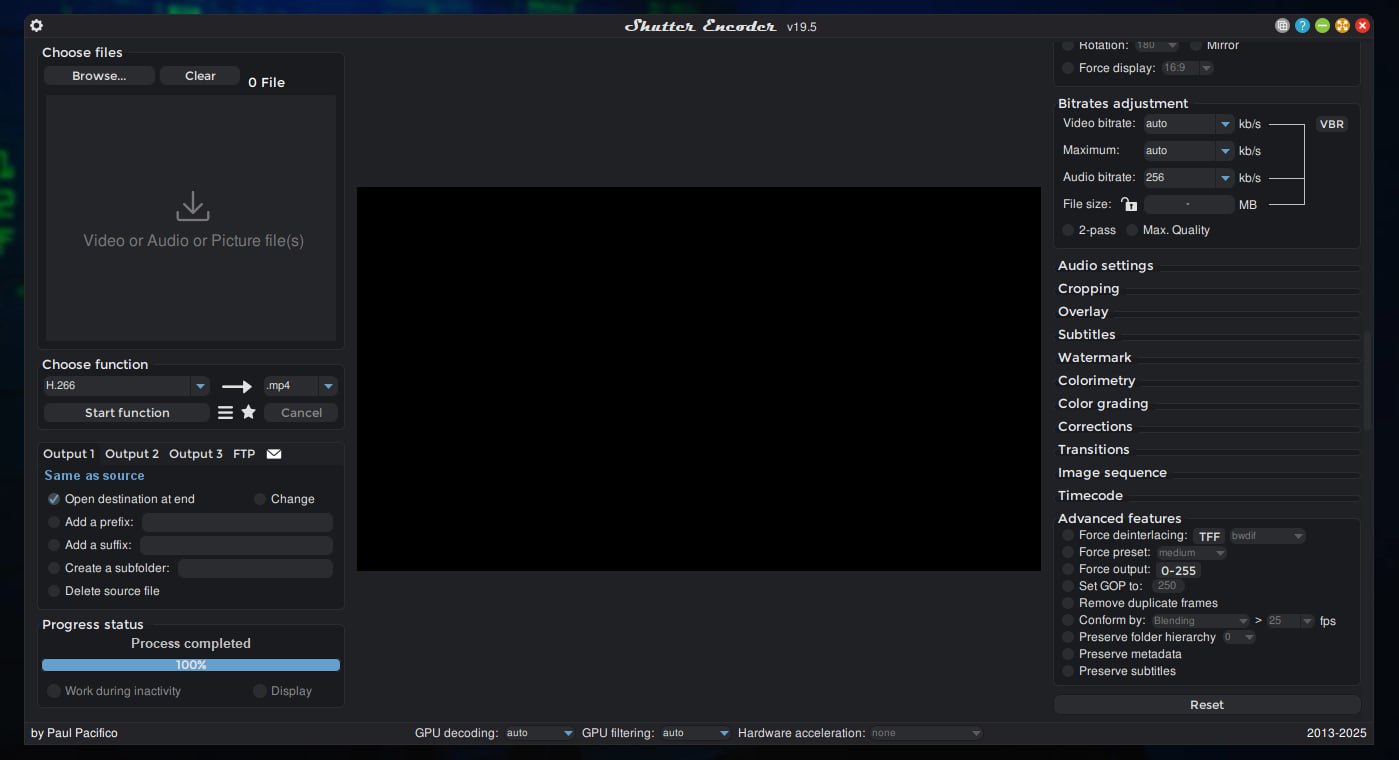The height and width of the screenshot is (760, 1399).
Task: Uncheck Open destination at end
Action: click(54, 499)
